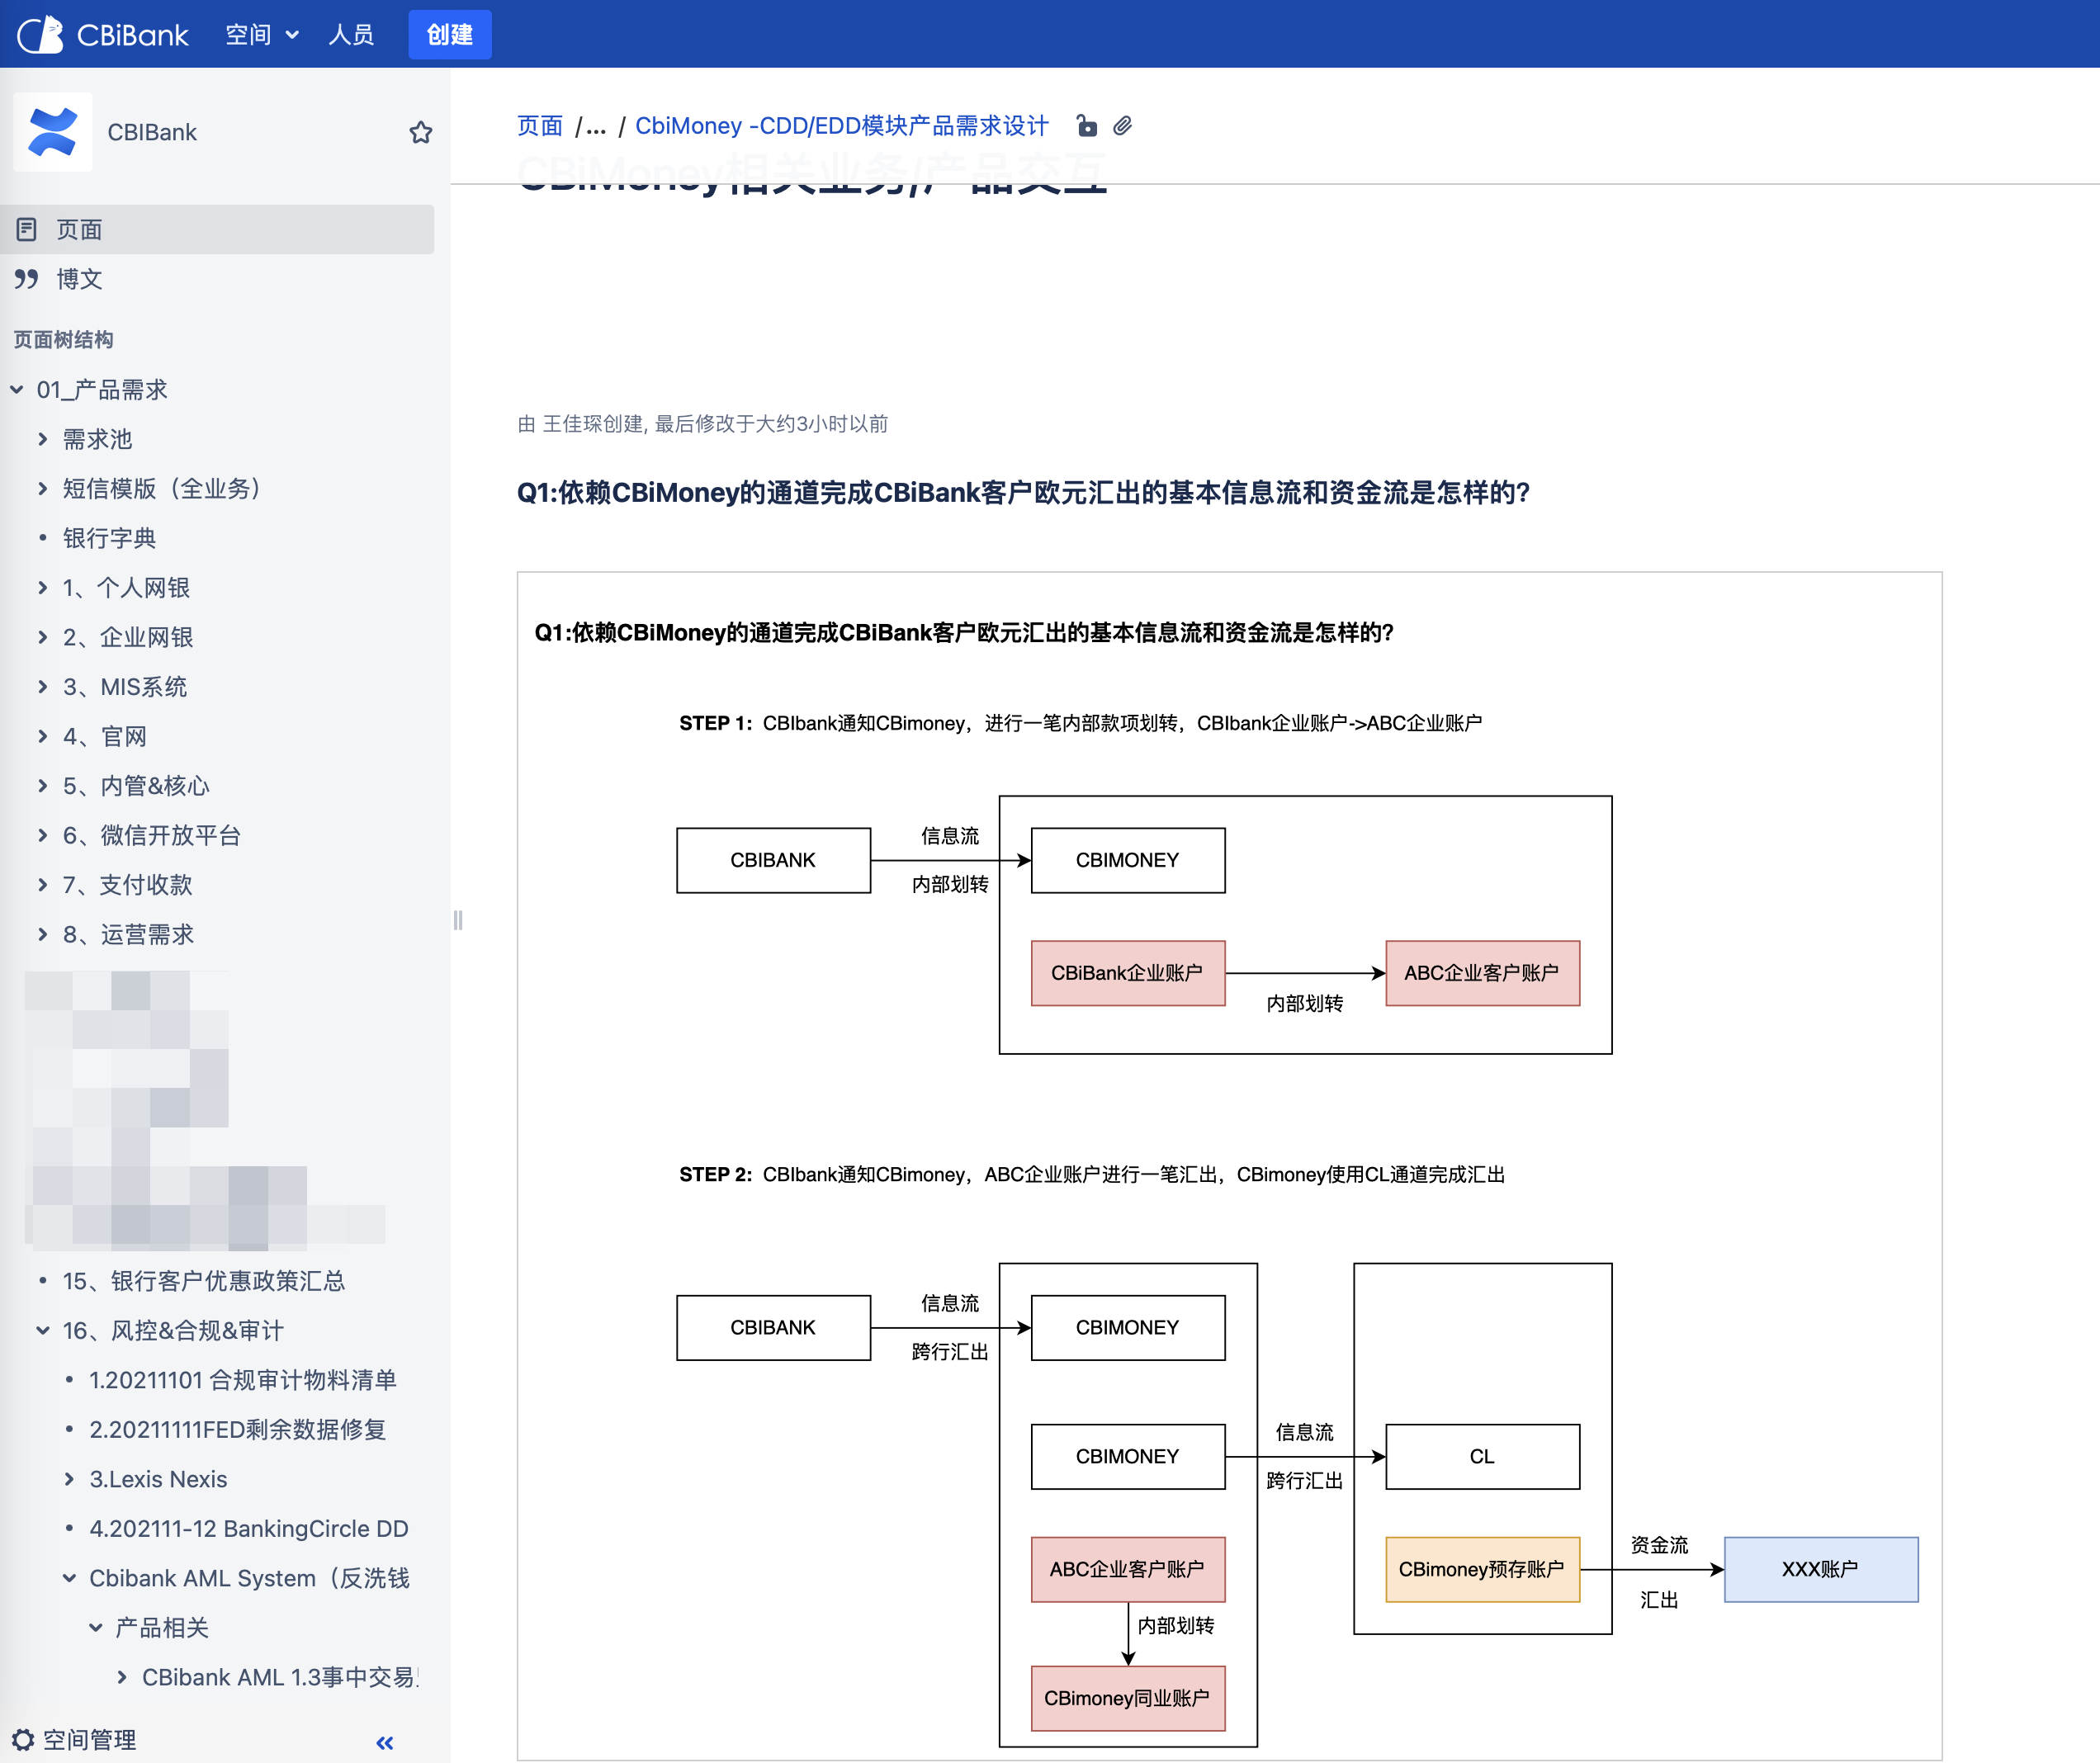Select 页面 in sidebar

[217, 229]
